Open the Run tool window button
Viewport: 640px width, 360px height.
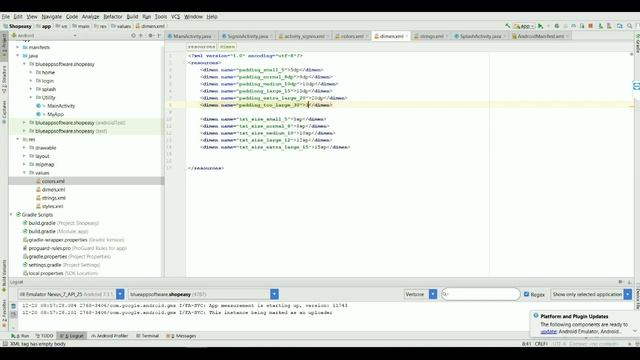pos(21,336)
